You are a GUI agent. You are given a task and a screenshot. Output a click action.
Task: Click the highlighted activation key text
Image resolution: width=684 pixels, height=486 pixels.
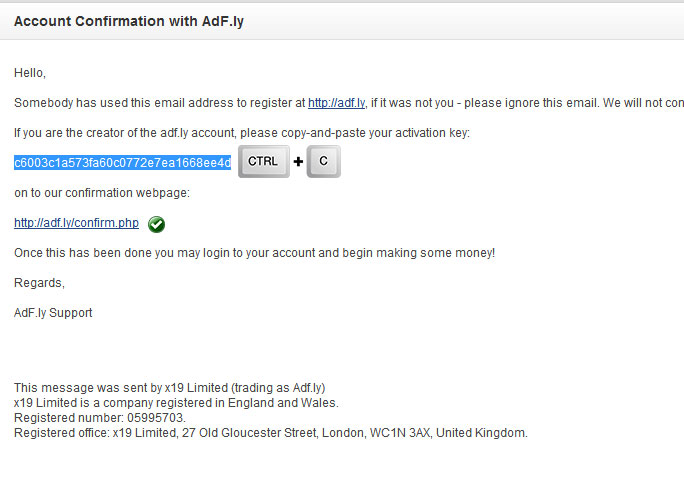point(122,163)
